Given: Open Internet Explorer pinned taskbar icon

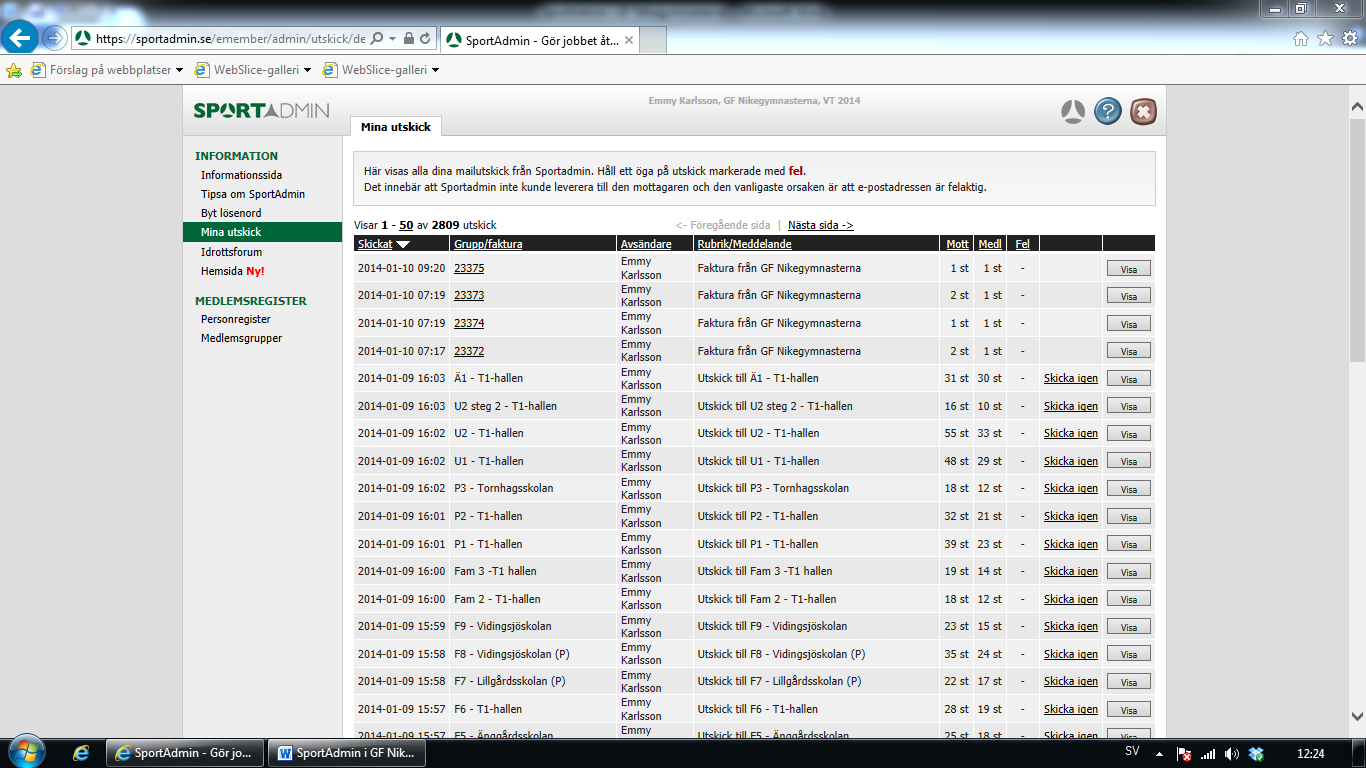Looking at the screenshot, I should [81, 753].
